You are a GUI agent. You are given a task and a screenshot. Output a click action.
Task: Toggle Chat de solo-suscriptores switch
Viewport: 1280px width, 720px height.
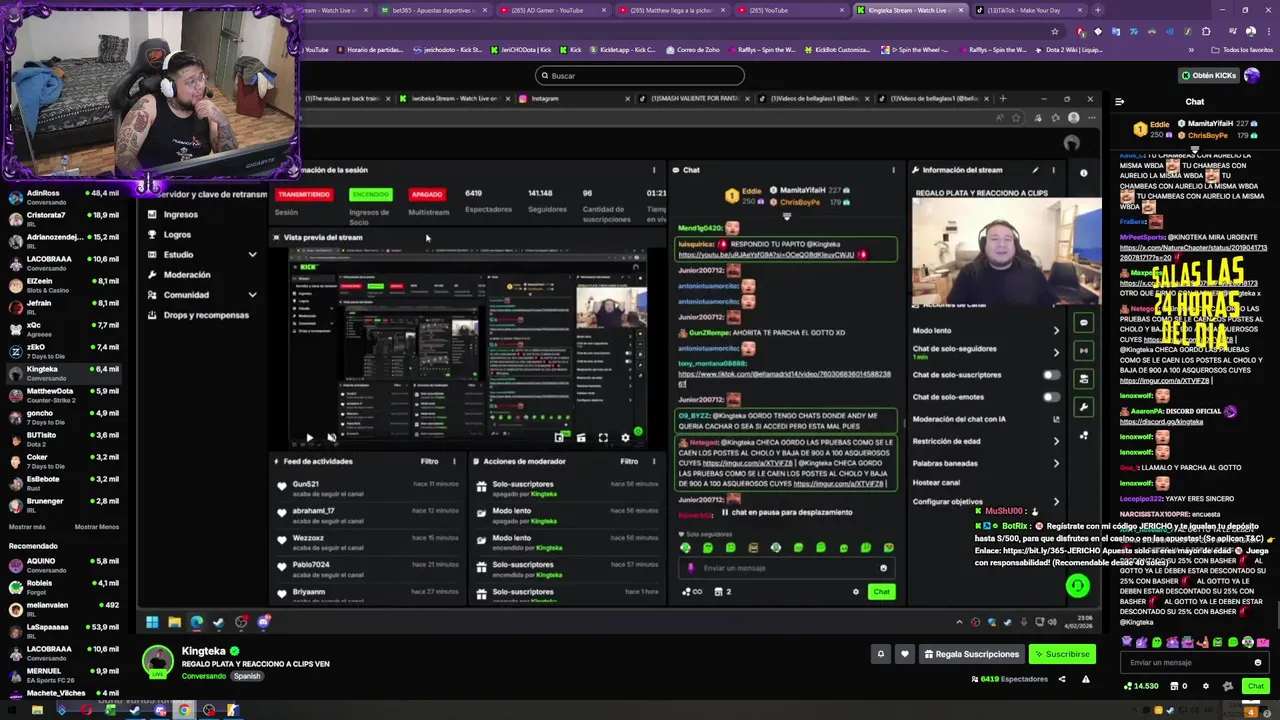pyautogui.click(x=1051, y=375)
